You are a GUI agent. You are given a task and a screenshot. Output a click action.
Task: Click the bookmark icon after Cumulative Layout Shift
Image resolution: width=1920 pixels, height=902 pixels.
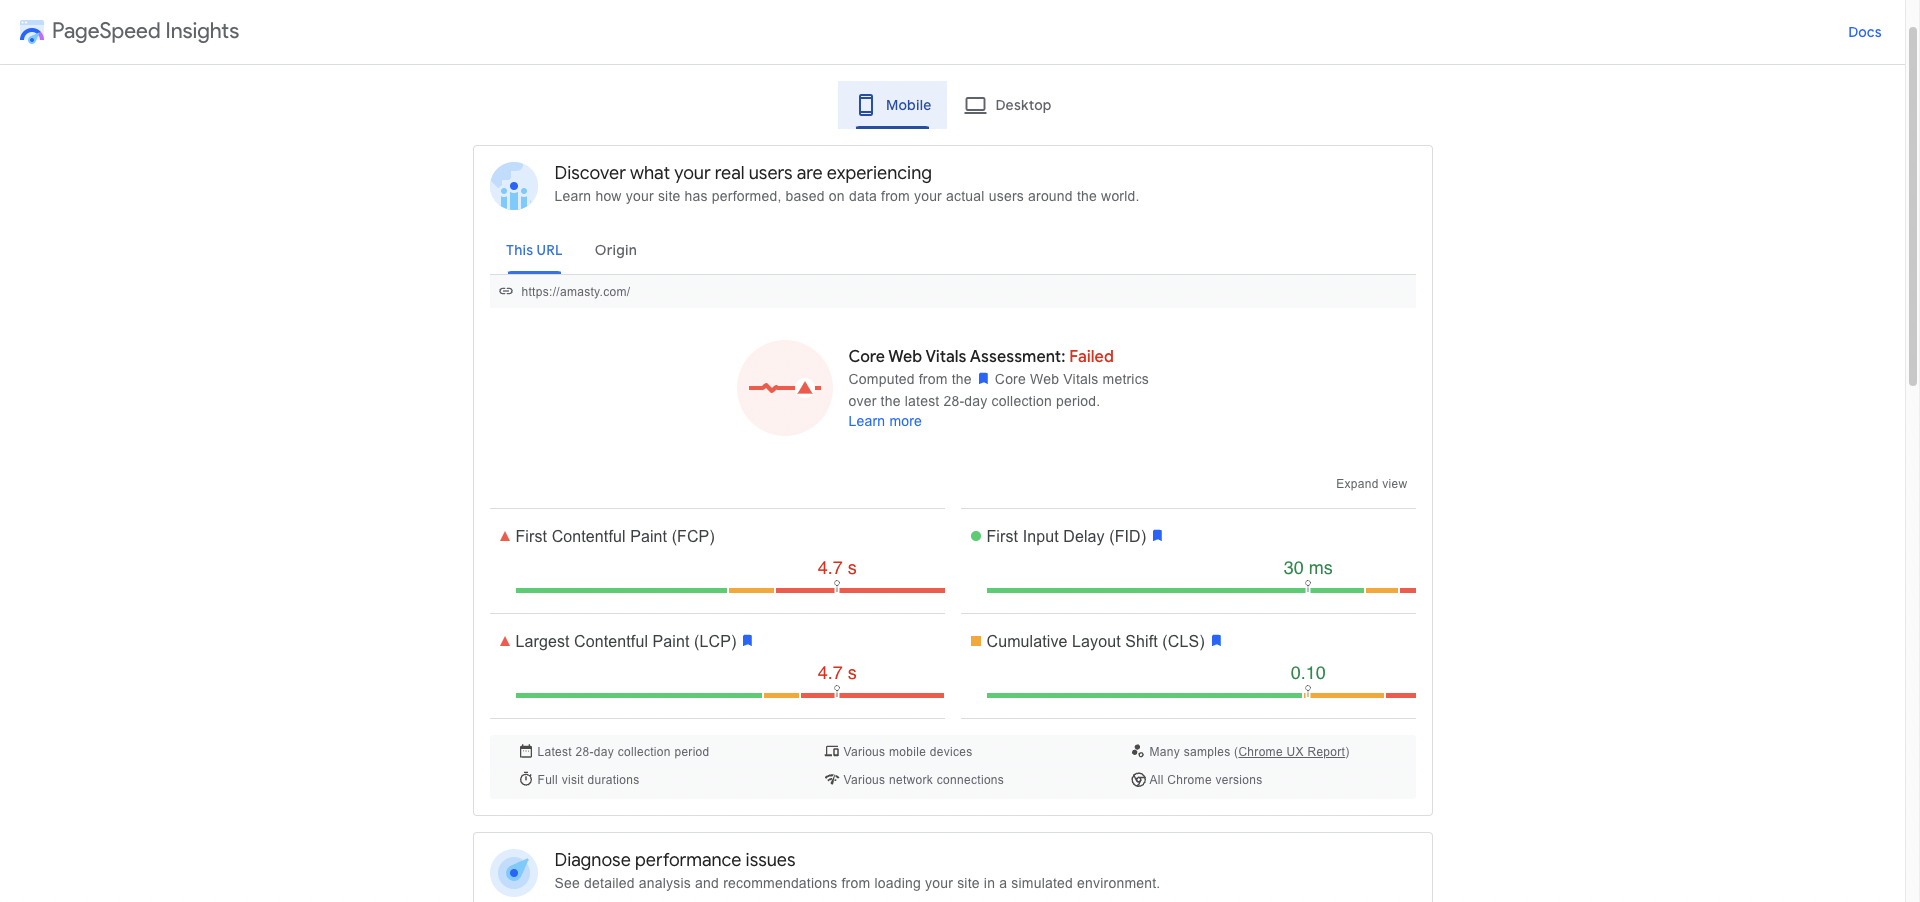pyautogui.click(x=1216, y=641)
